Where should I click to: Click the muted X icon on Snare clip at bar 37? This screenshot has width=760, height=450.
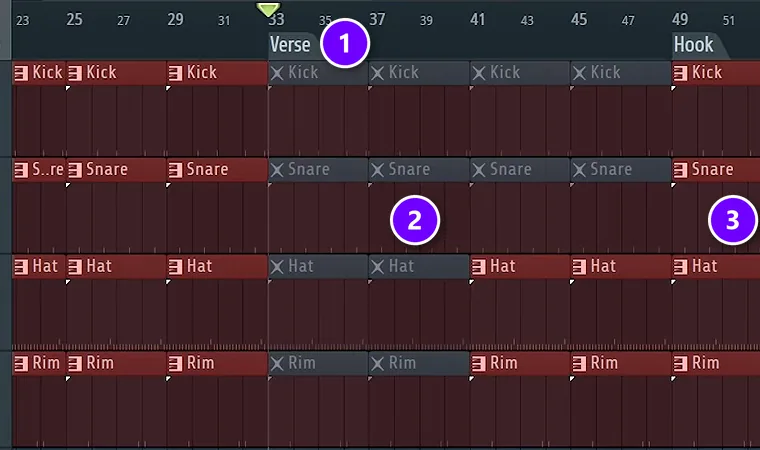pyautogui.click(x=378, y=170)
